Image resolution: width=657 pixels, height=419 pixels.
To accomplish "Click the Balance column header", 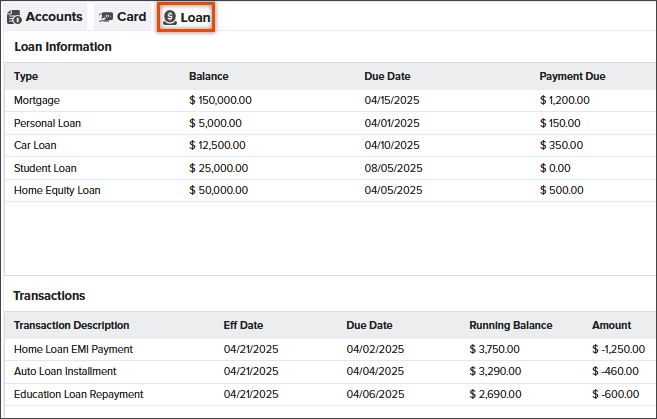I will tap(209, 76).
